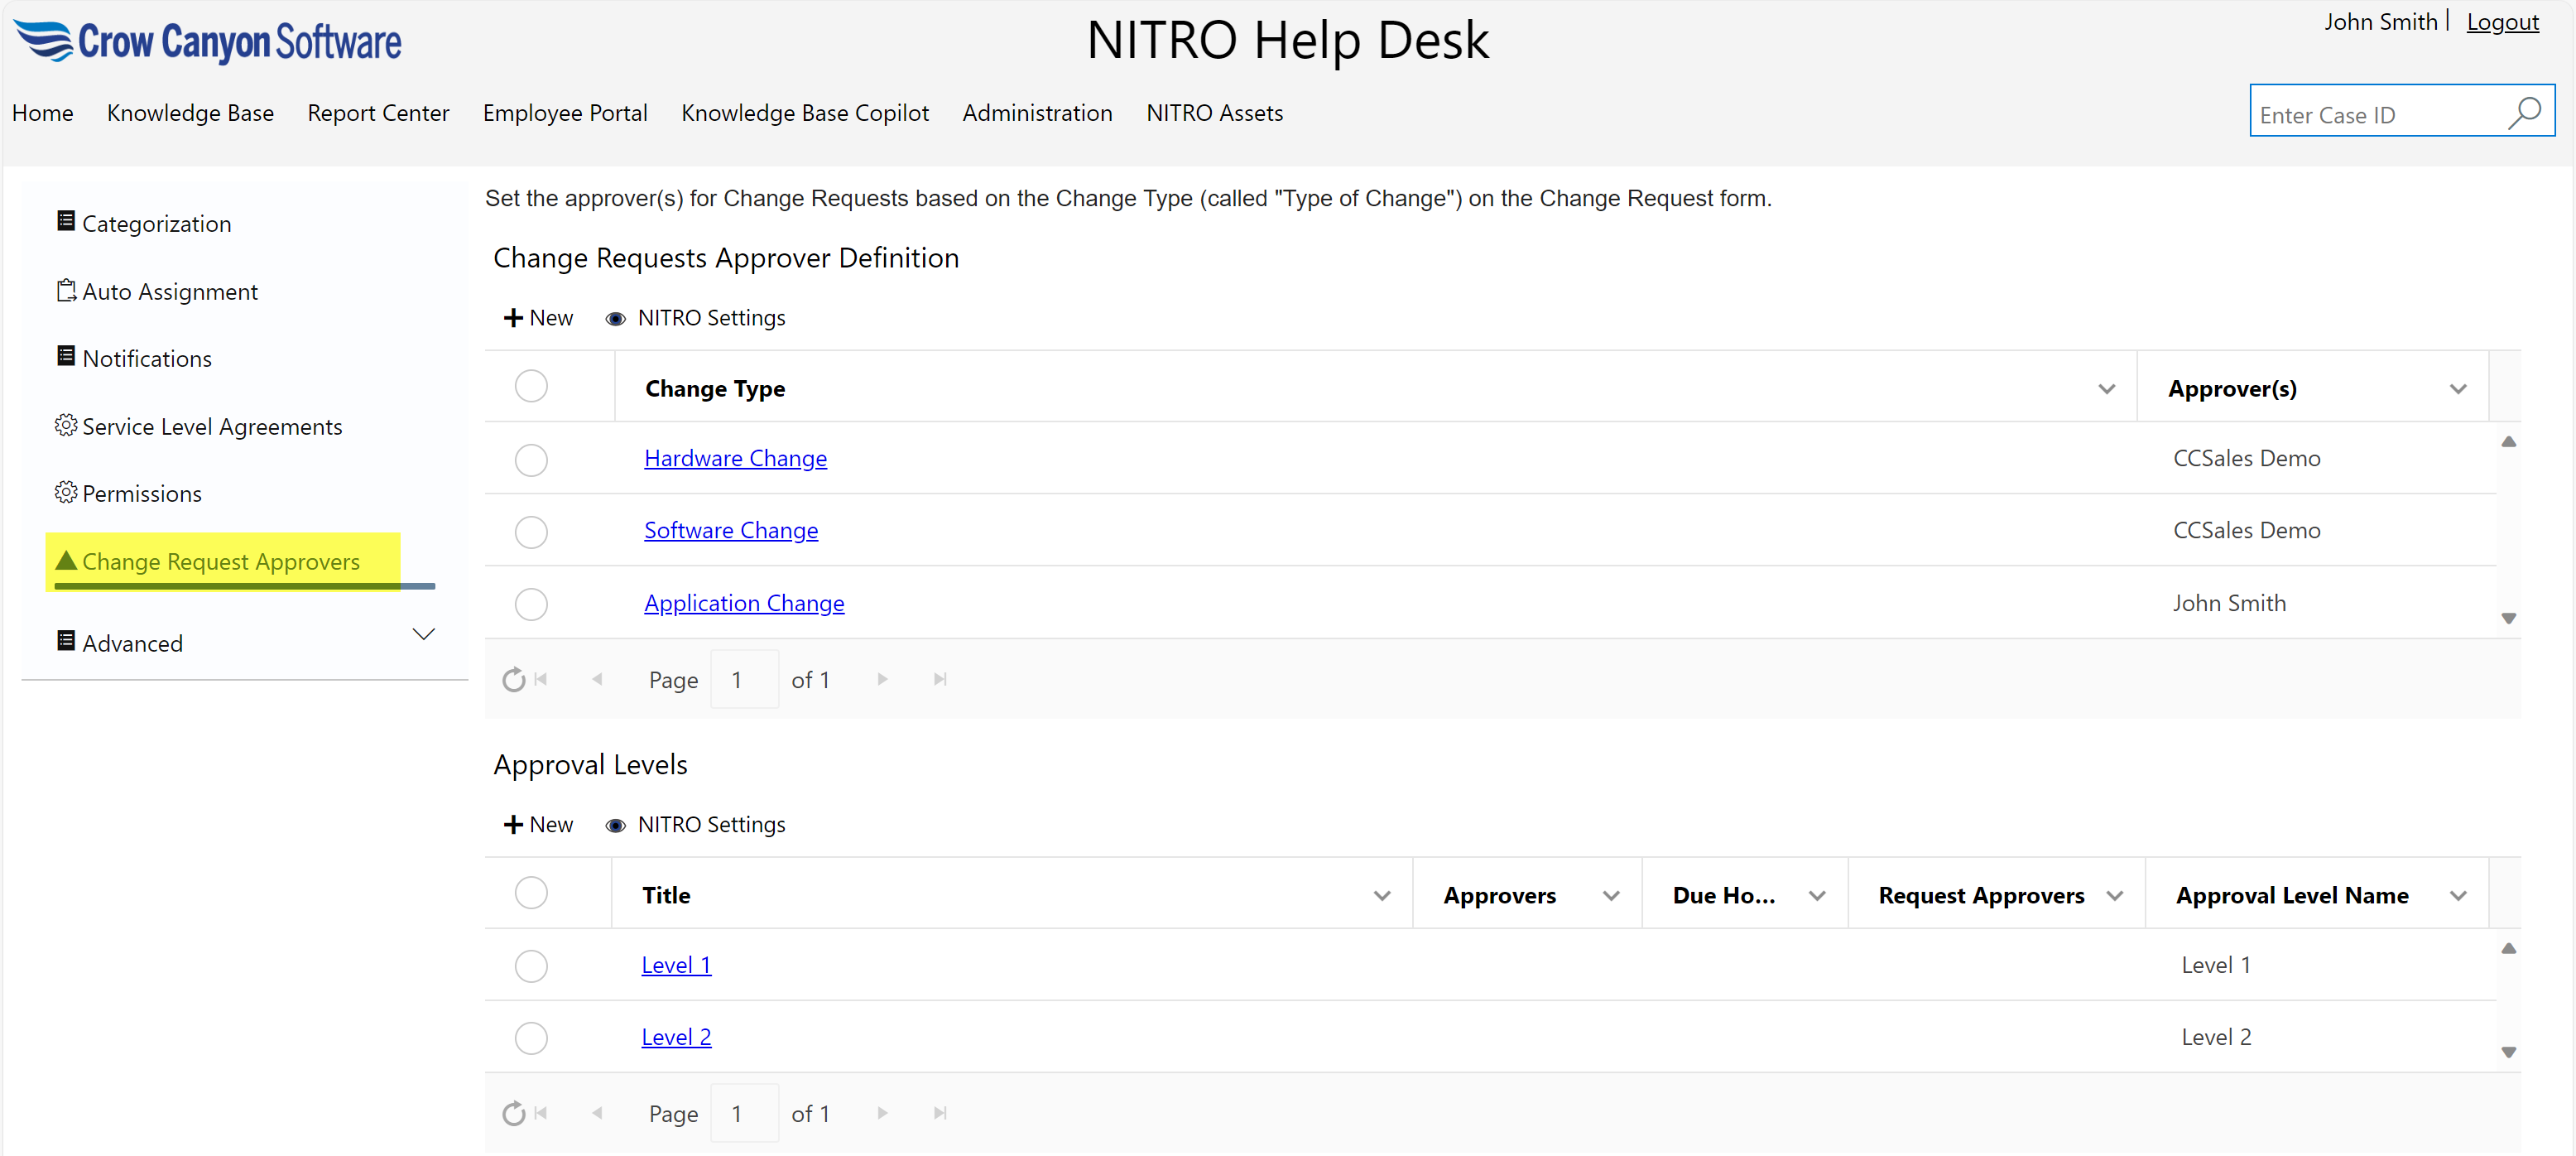Go to Administration menu item

[1037, 113]
